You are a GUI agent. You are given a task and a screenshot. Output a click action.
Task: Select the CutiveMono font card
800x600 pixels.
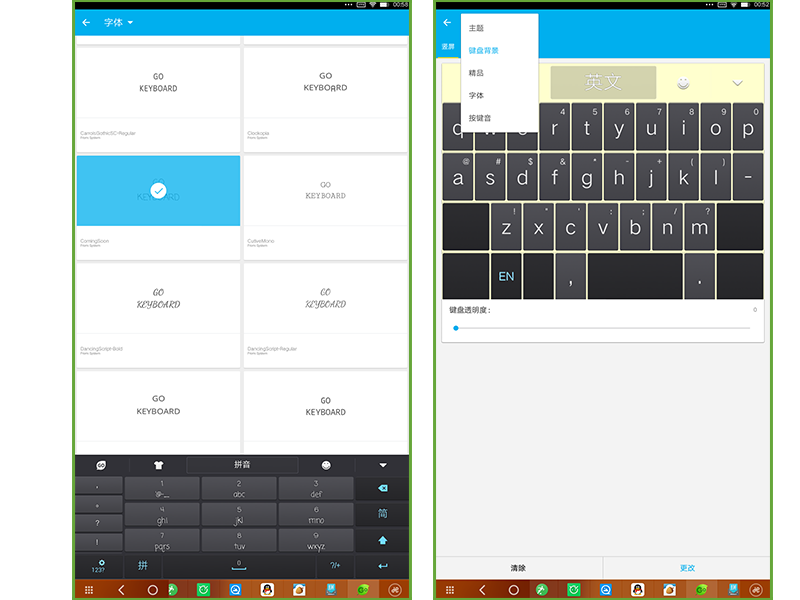tap(326, 207)
